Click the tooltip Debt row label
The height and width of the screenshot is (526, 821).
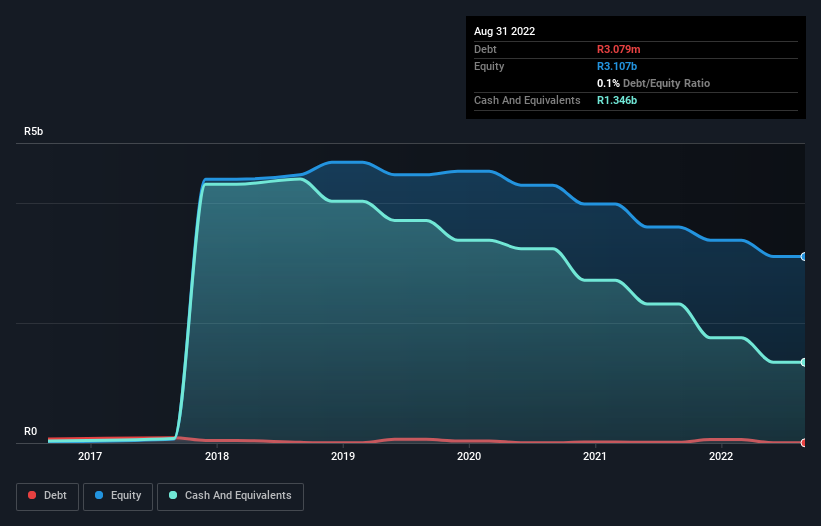click(485, 49)
